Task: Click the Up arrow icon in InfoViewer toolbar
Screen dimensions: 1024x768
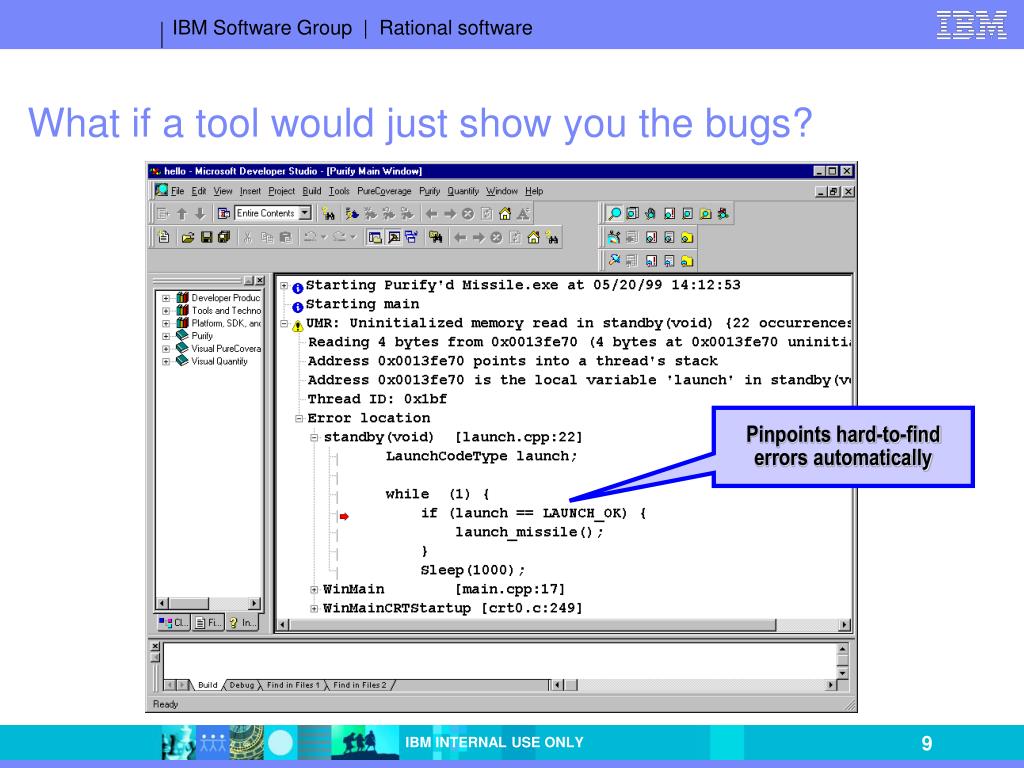Action: point(182,214)
